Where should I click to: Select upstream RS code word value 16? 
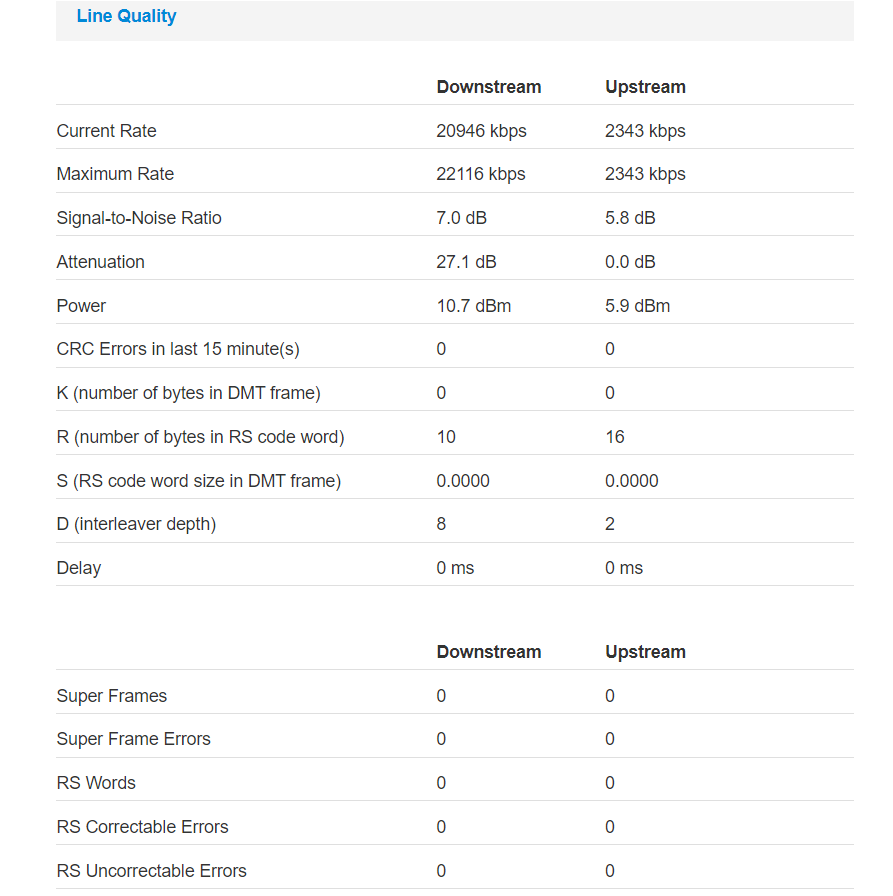615,437
